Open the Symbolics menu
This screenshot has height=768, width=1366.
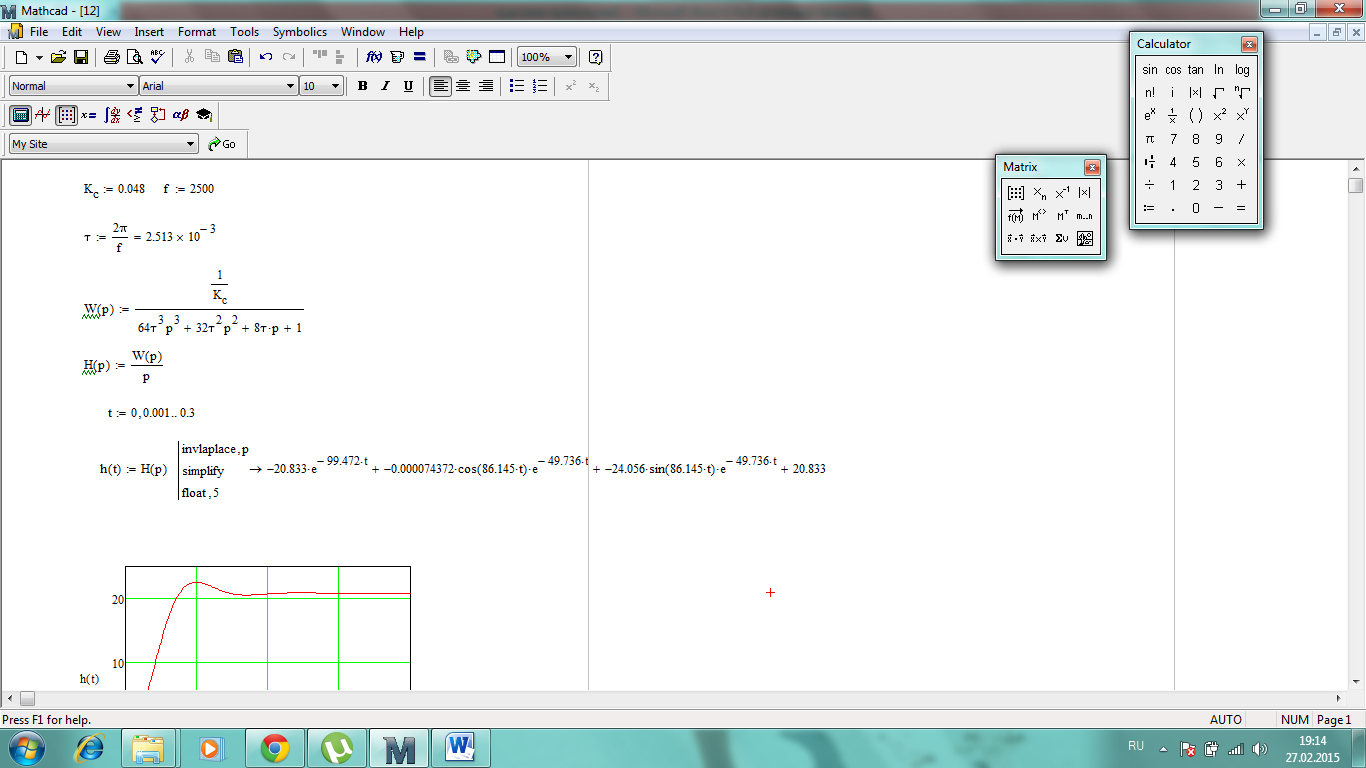299,32
